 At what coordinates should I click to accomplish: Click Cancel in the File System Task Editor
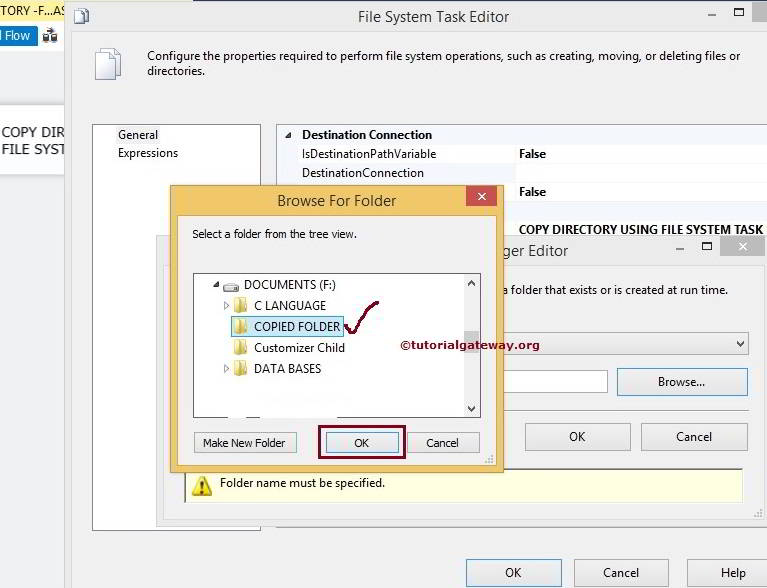tap(621, 573)
